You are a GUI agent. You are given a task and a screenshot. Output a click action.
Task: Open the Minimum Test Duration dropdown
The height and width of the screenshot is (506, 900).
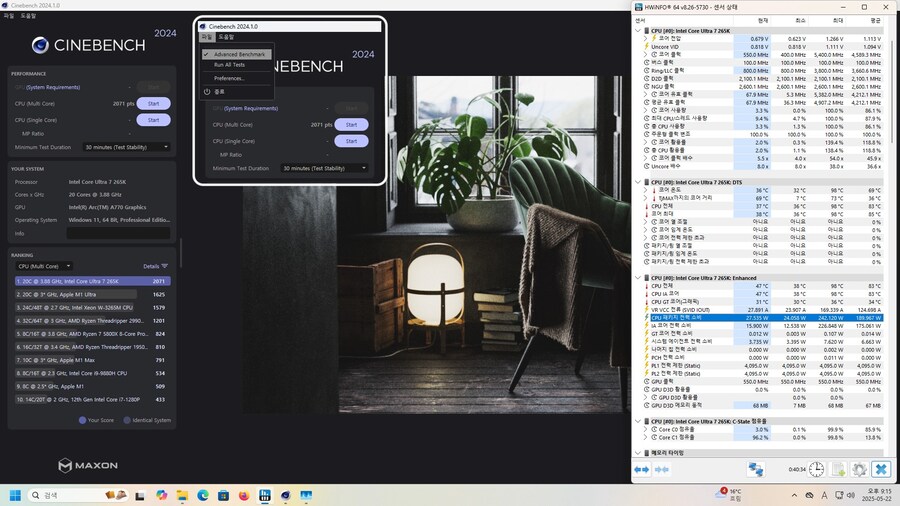pyautogui.click(x=126, y=147)
